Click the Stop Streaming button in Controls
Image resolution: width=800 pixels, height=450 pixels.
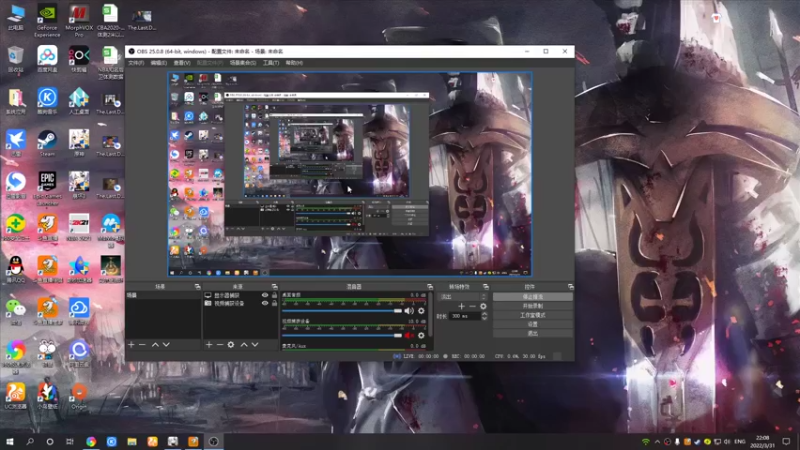(x=533, y=296)
